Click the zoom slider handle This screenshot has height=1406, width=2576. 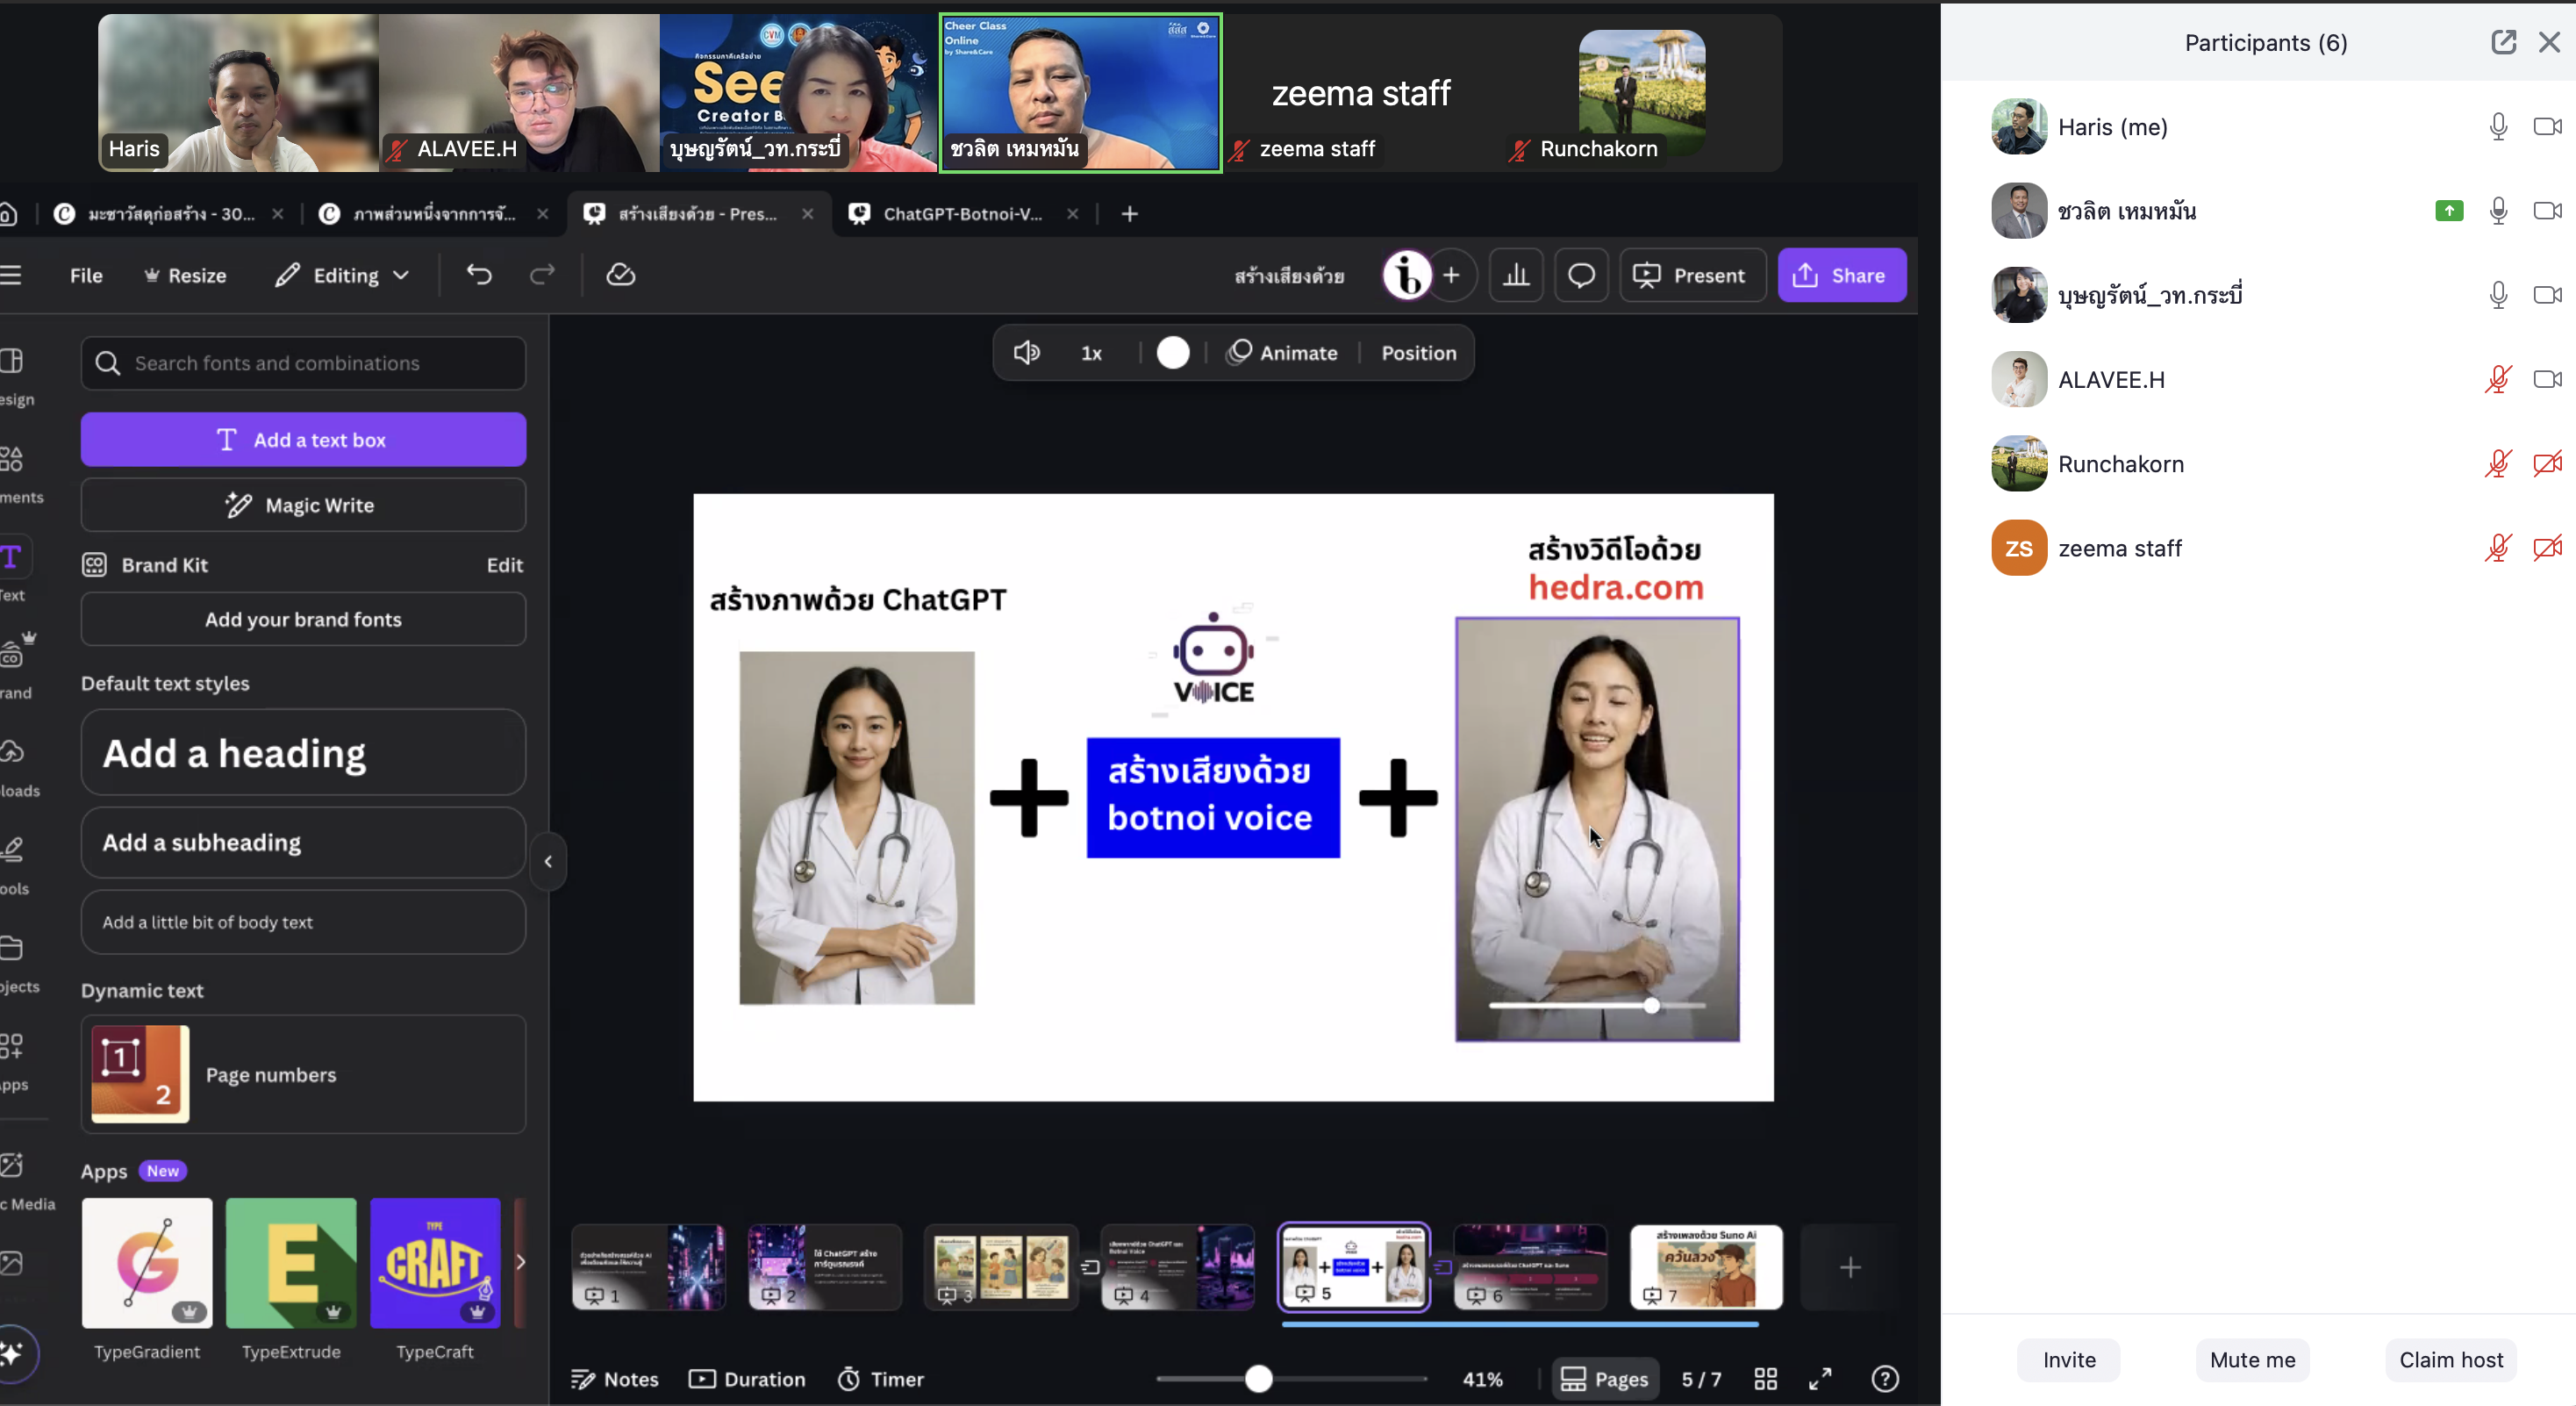[x=1259, y=1379]
